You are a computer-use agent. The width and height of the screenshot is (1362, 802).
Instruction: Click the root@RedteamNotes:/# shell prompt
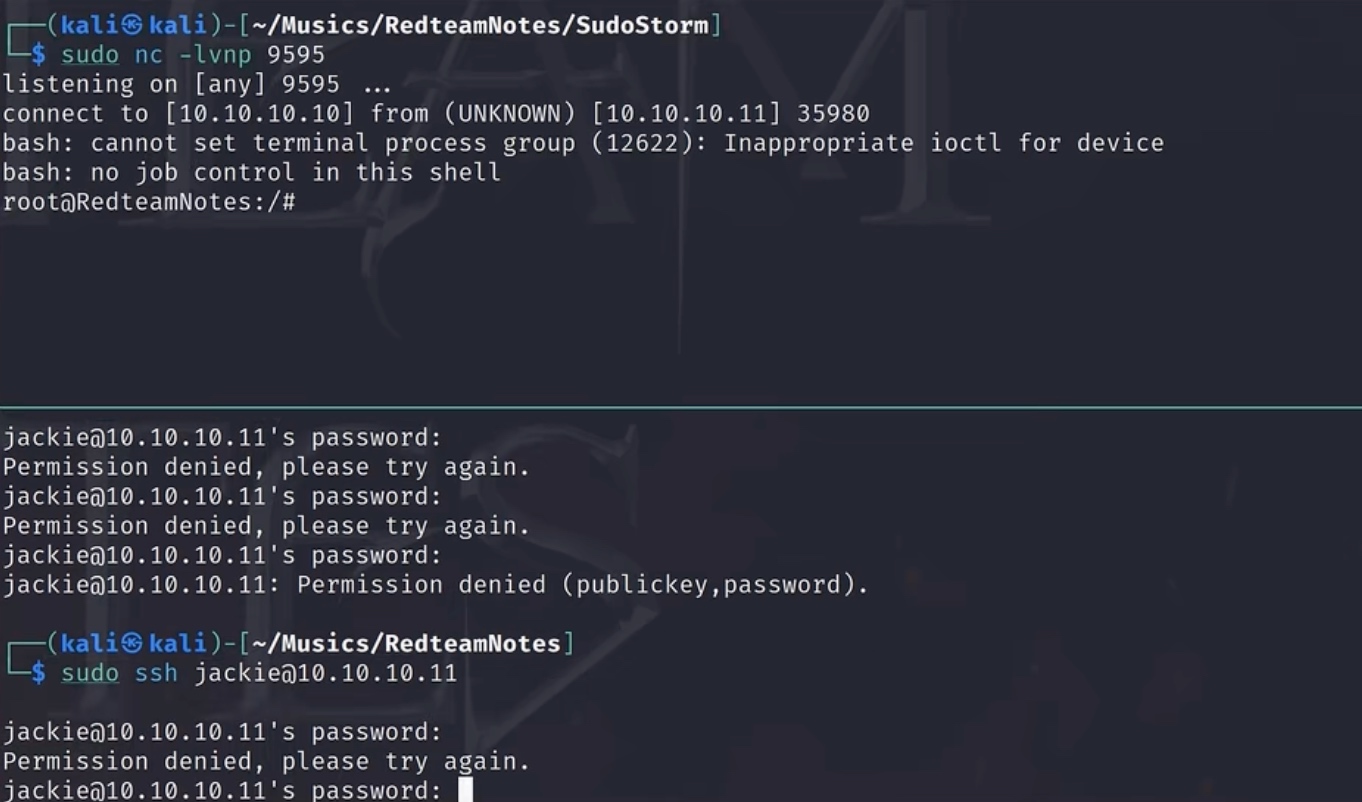(149, 202)
